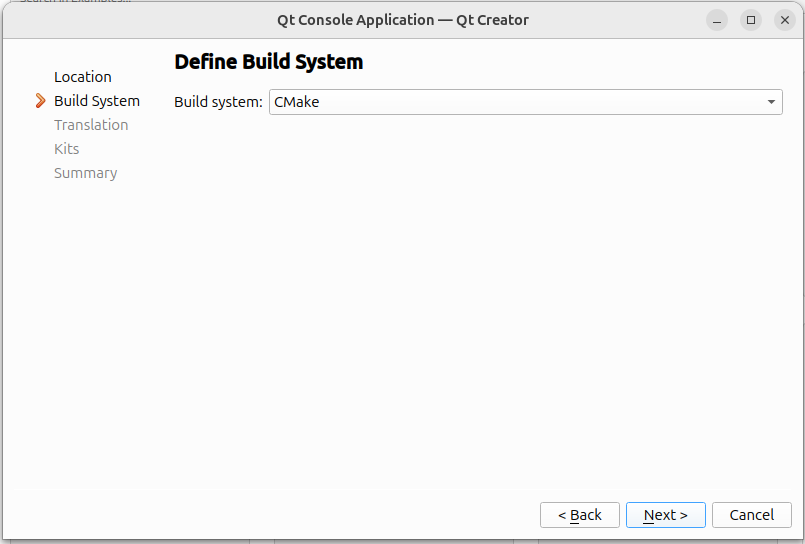This screenshot has width=805, height=544.
Task: Select the Location wizard step
Action: [x=83, y=77]
